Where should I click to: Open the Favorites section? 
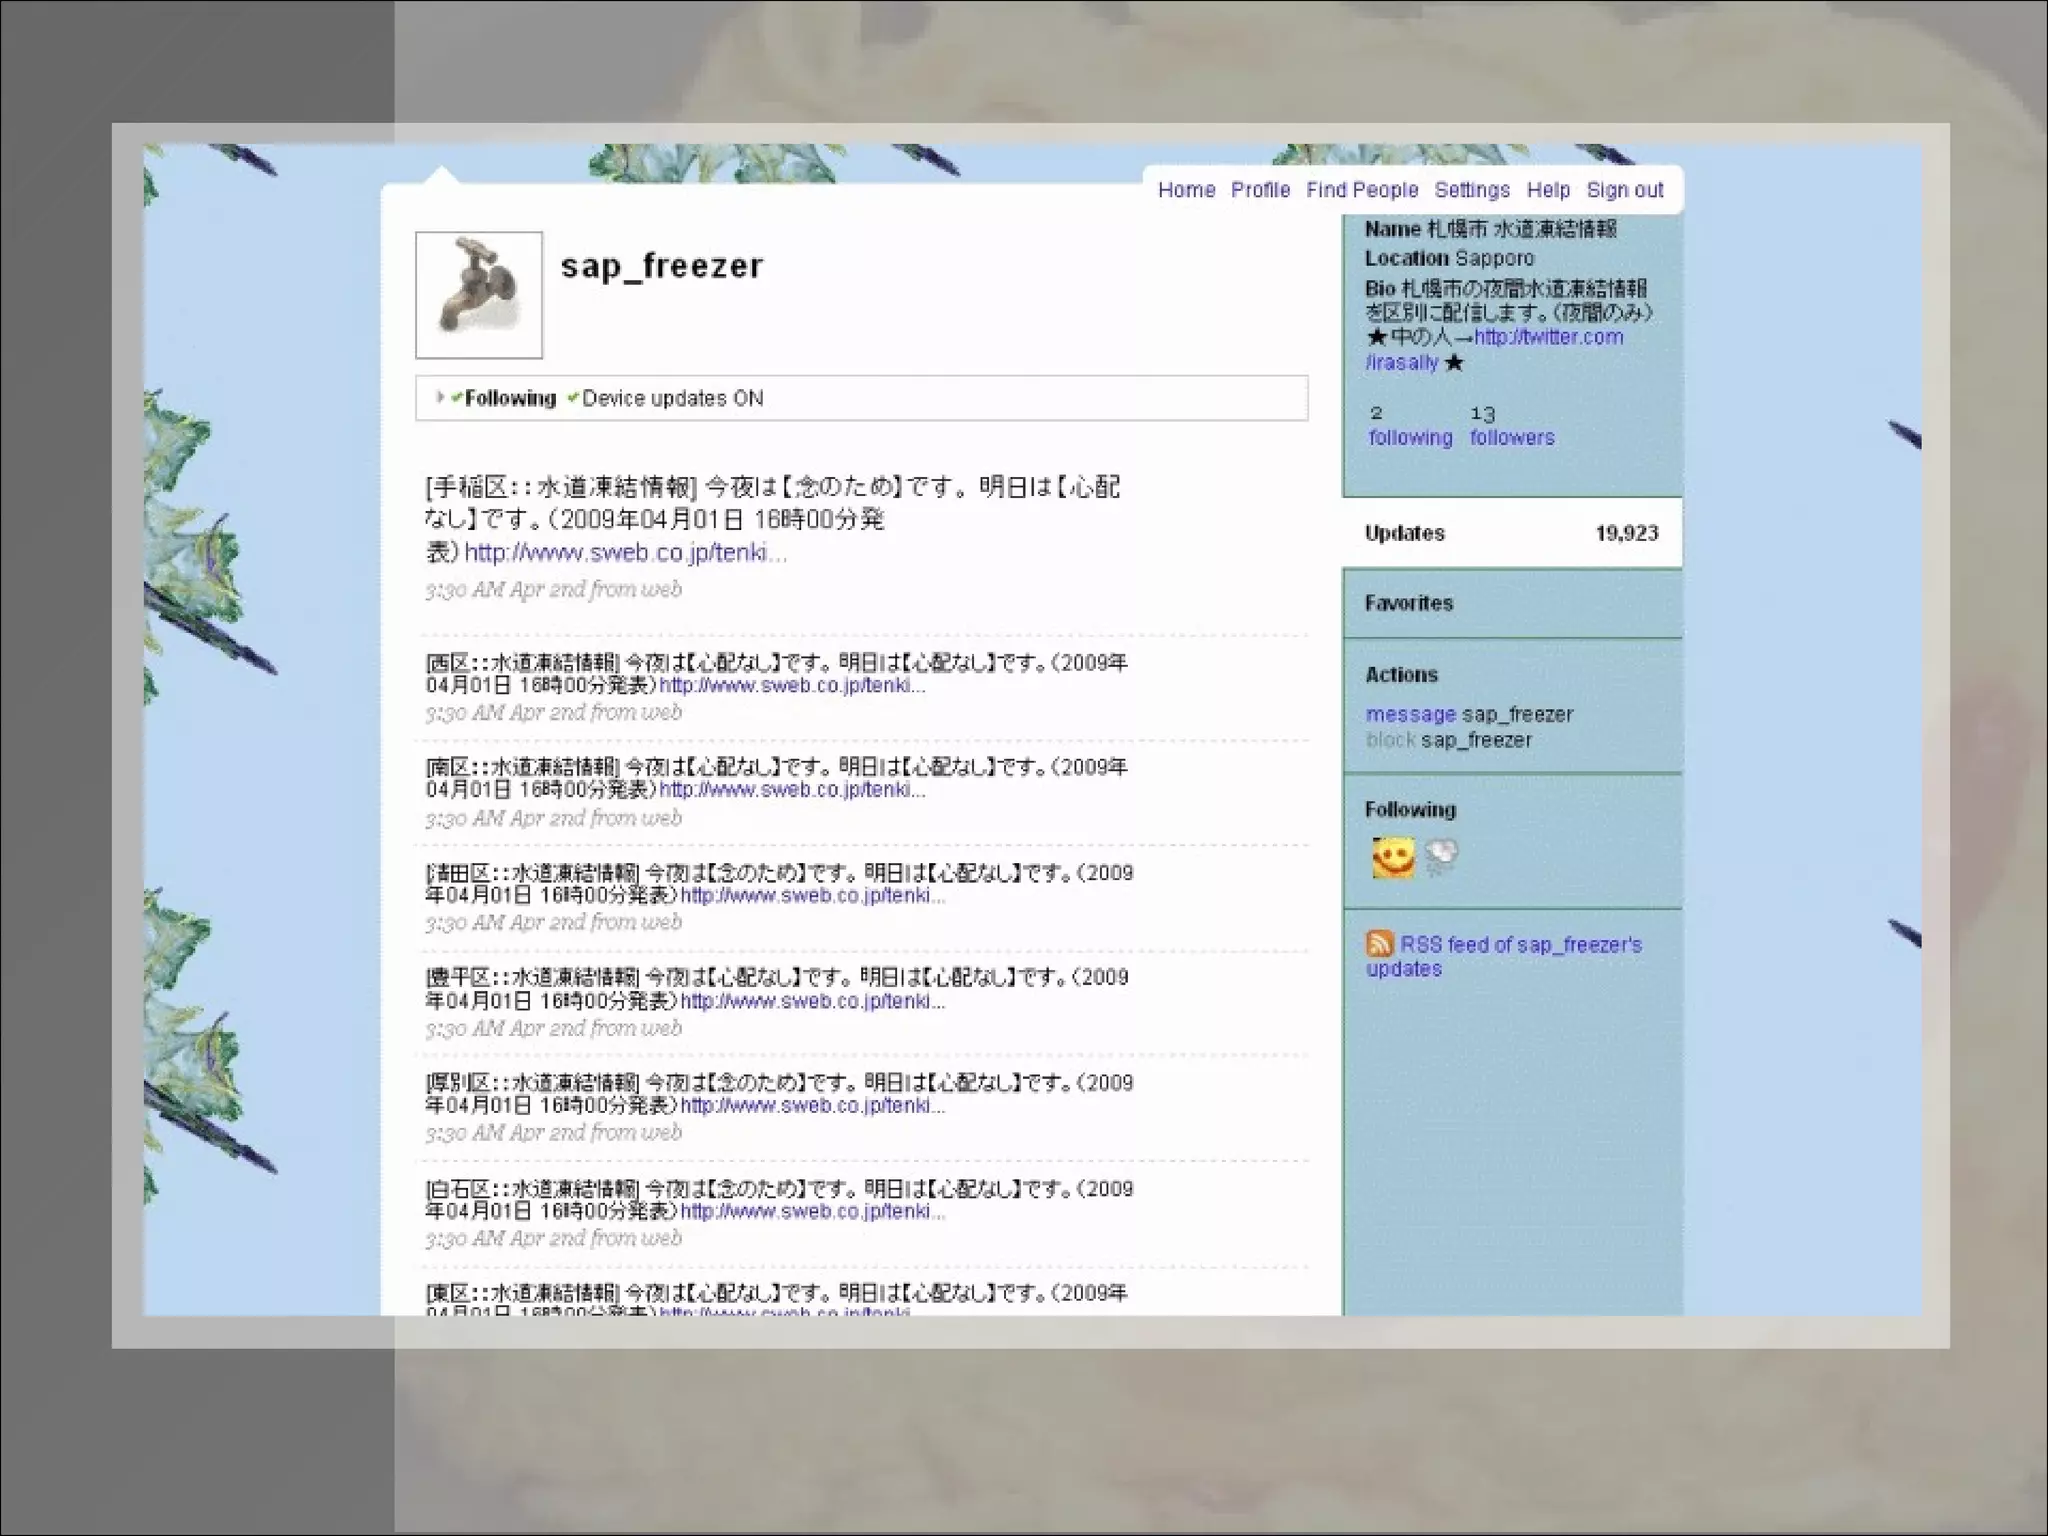(1408, 603)
